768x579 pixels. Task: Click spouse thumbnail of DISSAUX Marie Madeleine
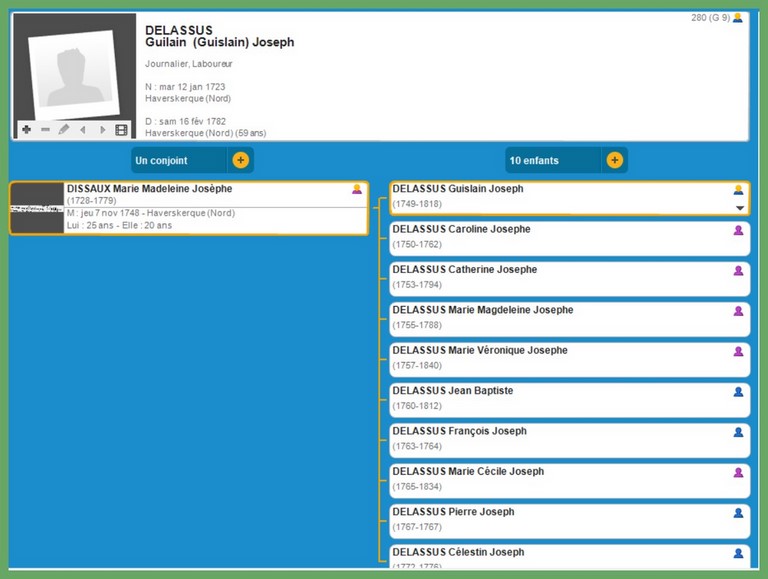[37, 208]
